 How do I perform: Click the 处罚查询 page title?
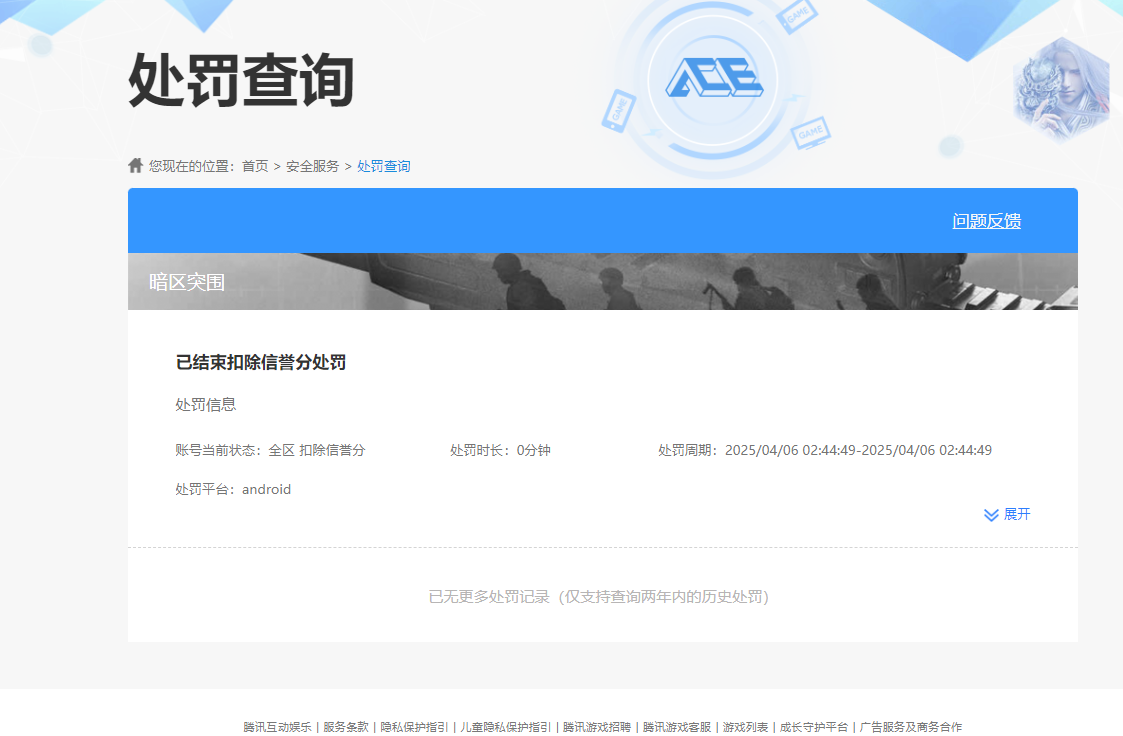241,80
